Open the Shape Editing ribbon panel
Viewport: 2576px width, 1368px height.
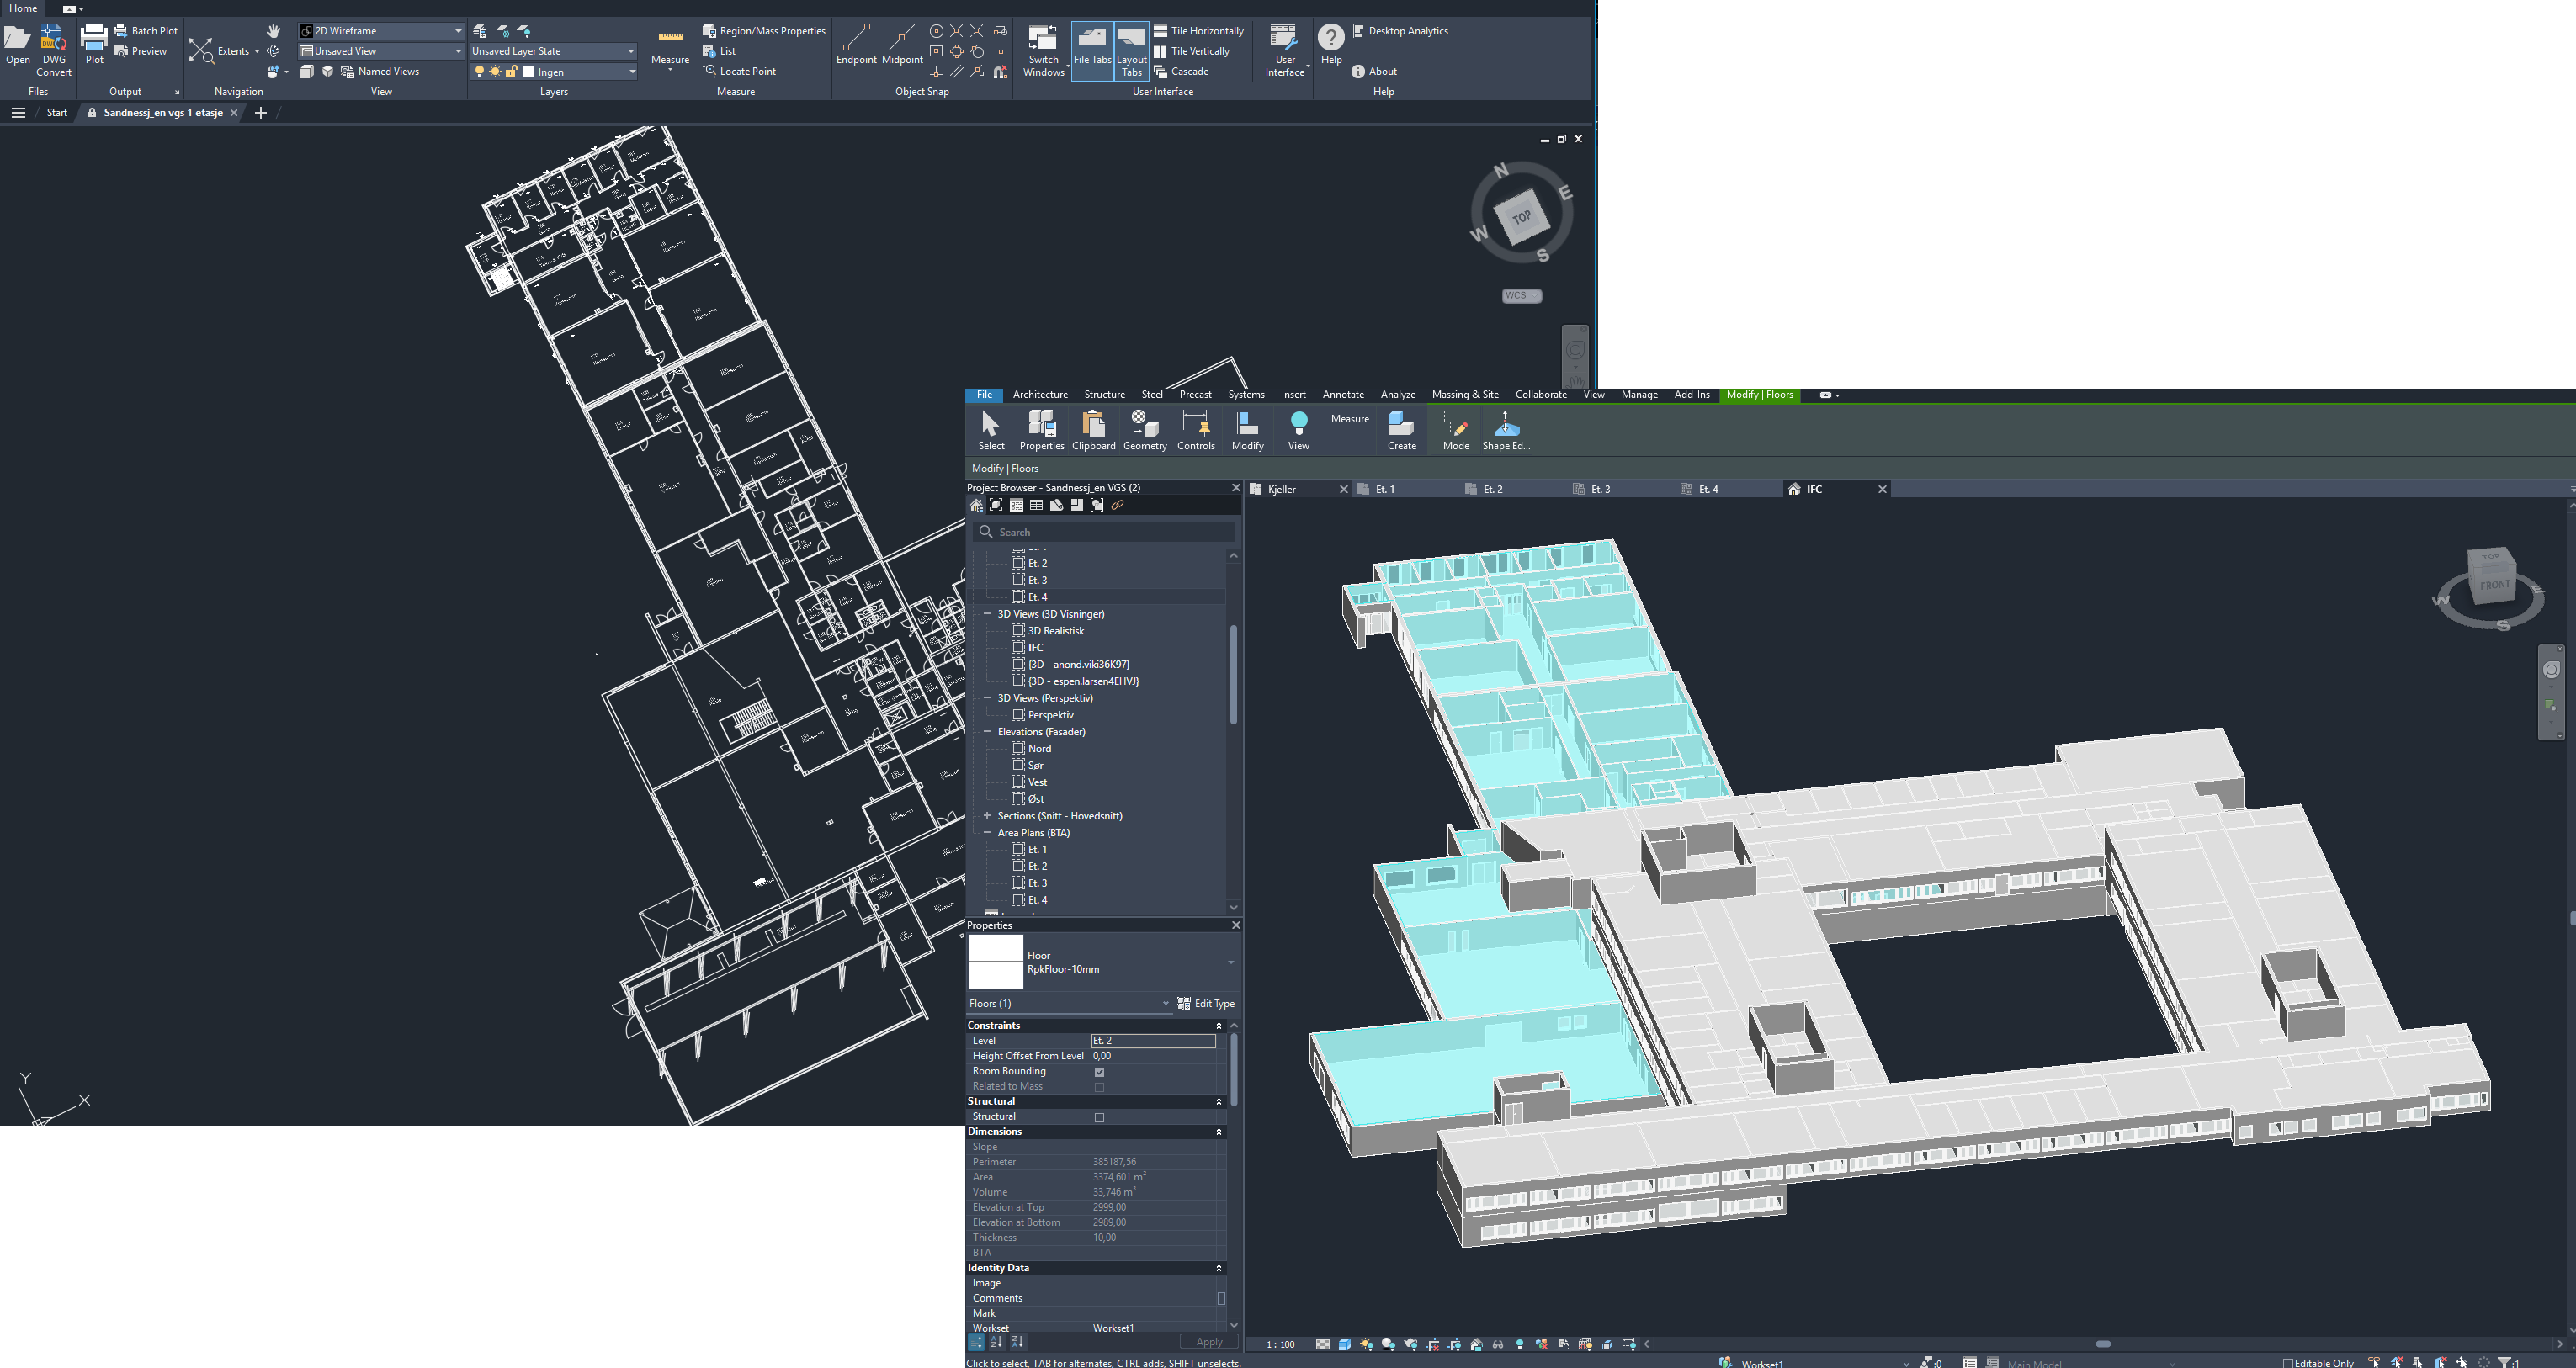tap(1506, 430)
